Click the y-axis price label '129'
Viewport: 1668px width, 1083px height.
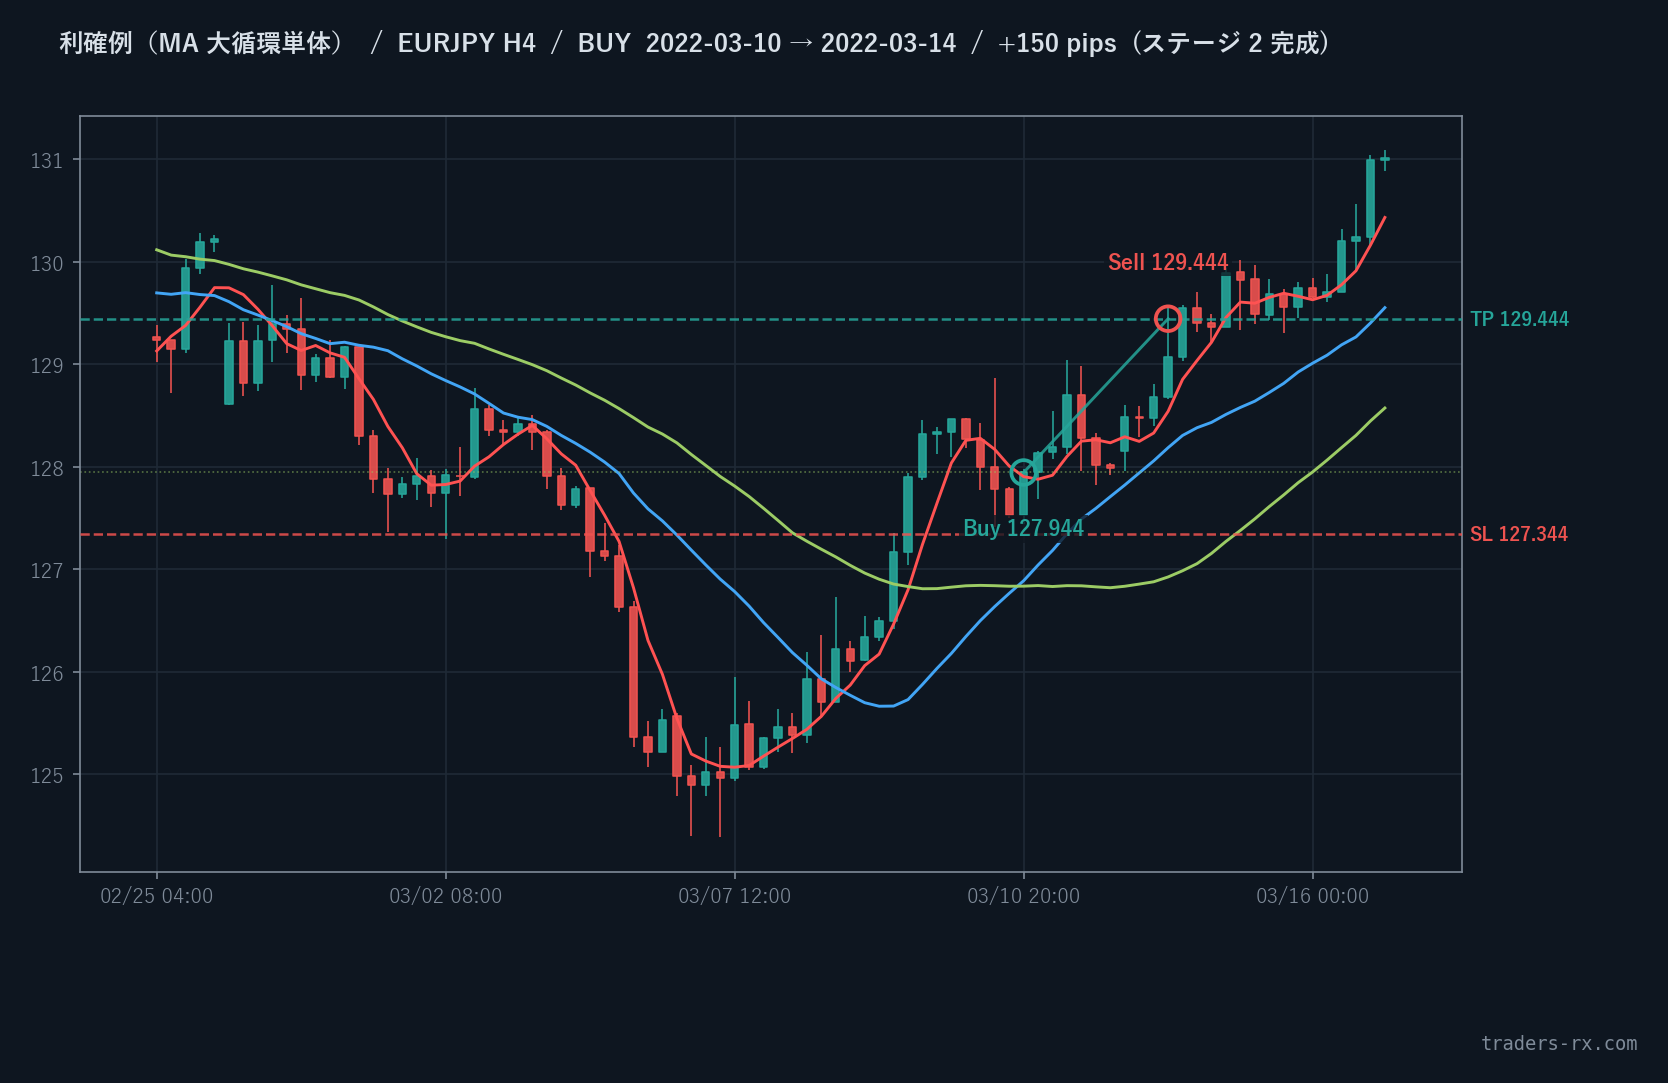[46, 365]
